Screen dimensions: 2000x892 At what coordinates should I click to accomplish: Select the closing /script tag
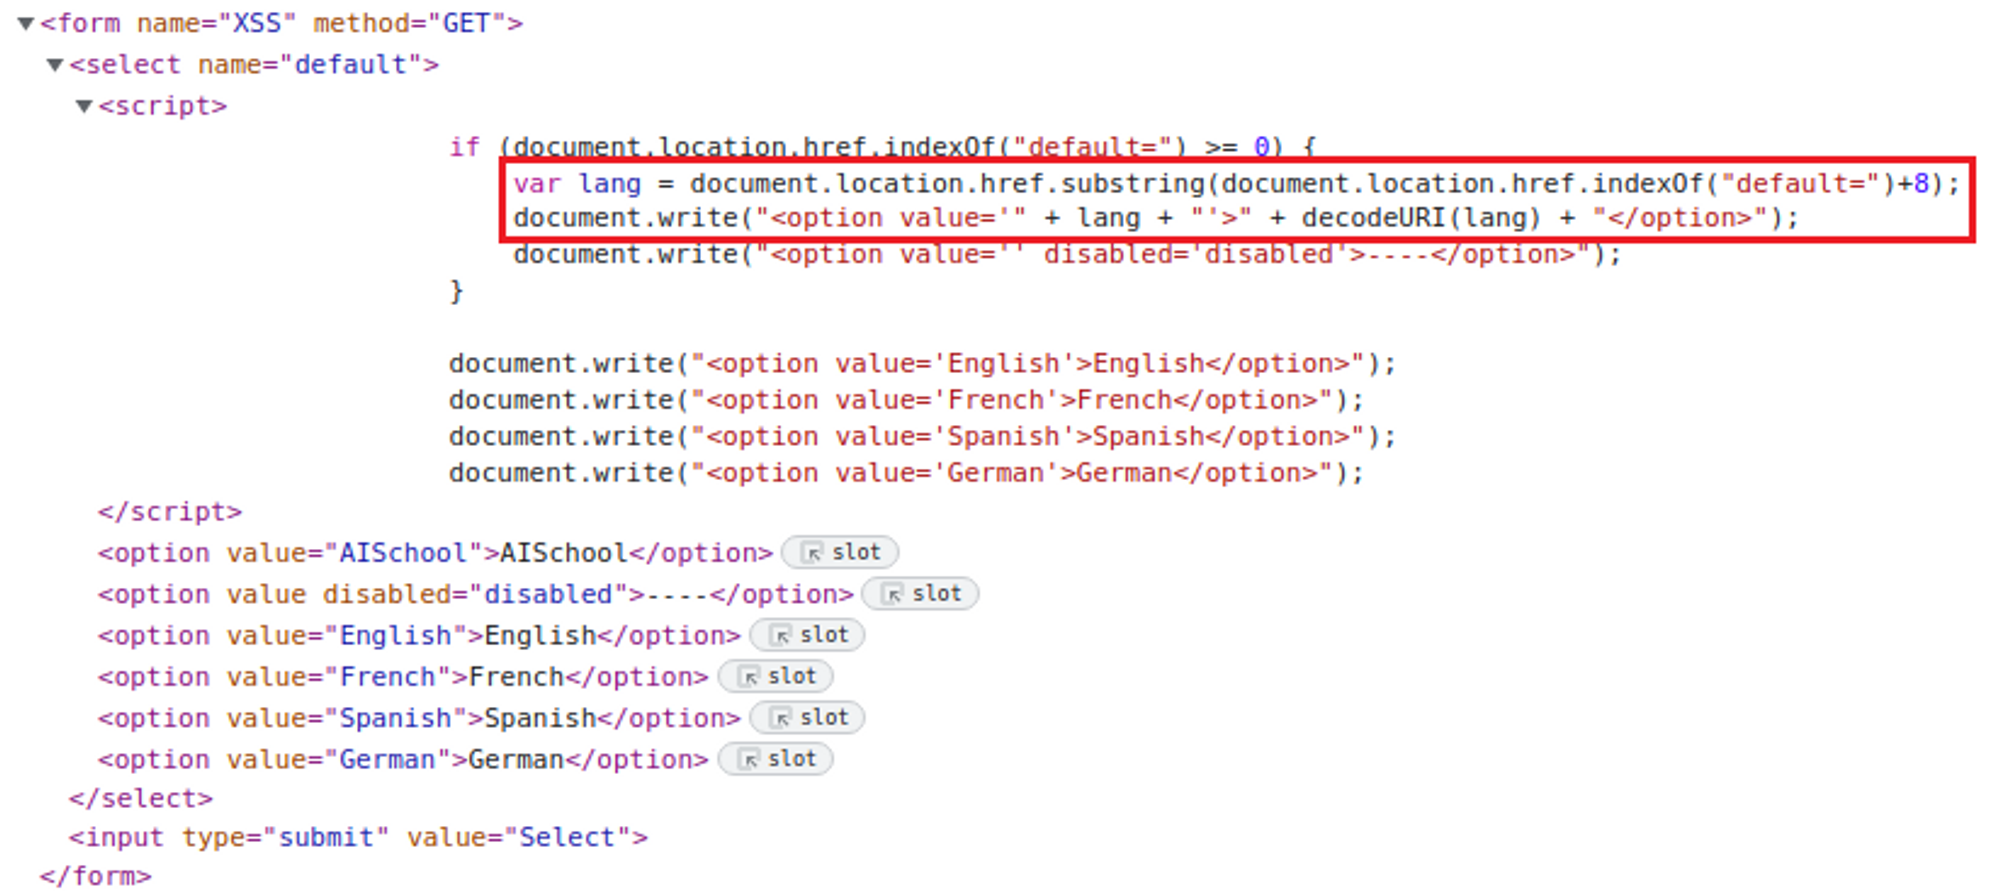170,511
